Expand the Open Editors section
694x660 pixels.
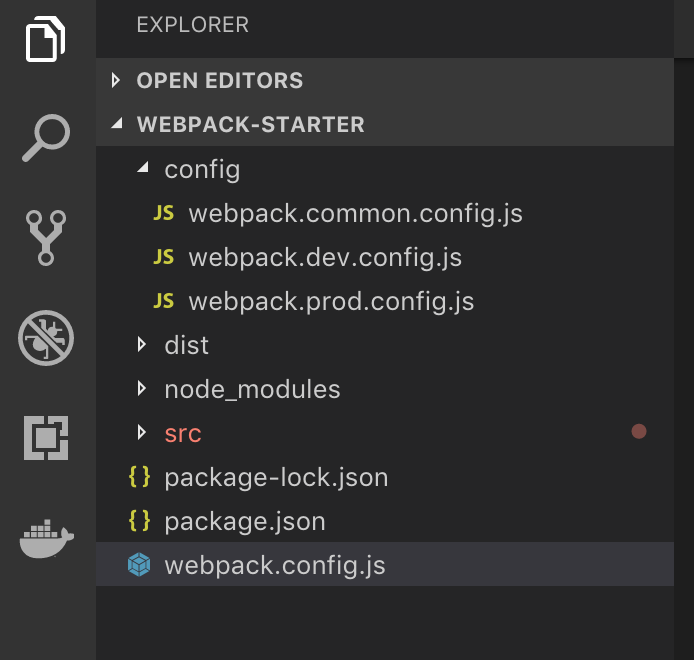(x=117, y=81)
